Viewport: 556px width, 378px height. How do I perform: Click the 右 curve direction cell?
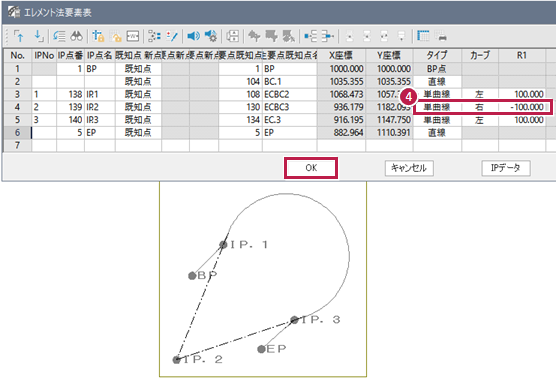[480, 107]
